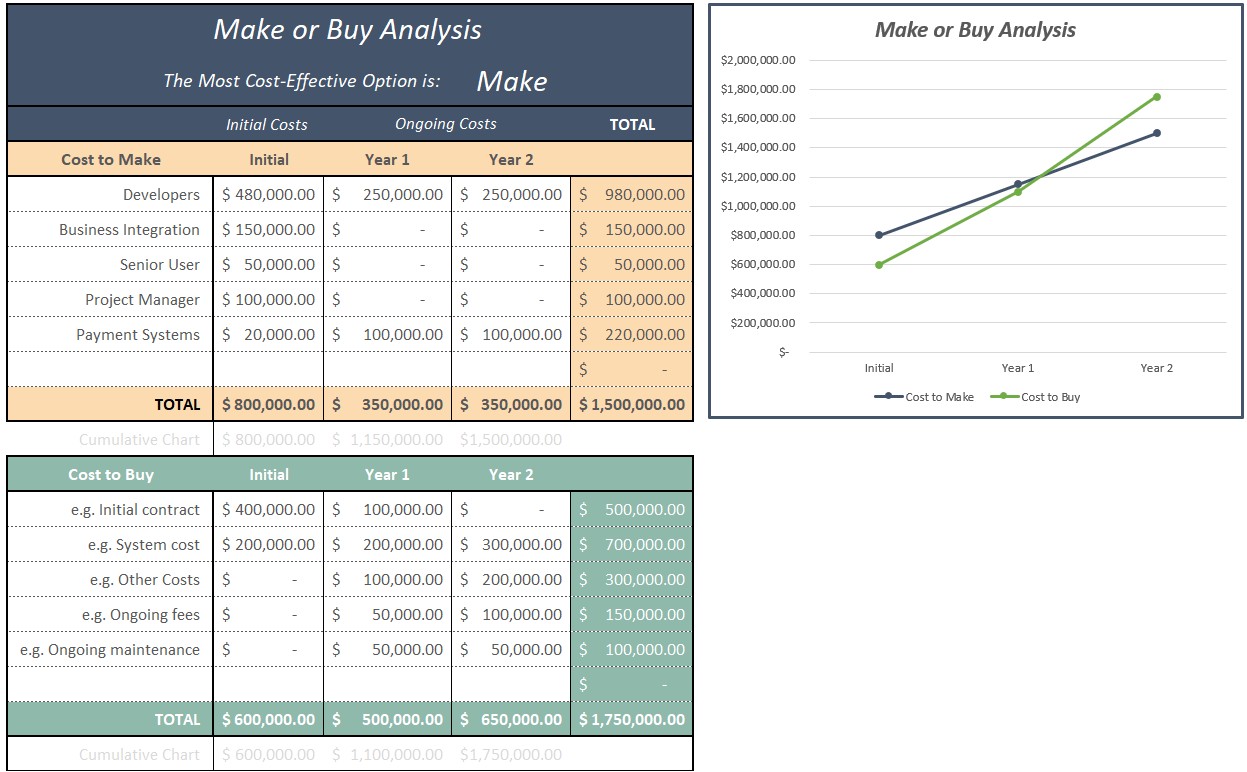Click the Initial contract initial cost cell
Image resolution: width=1247 pixels, height=772 pixels.
(x=268, y=510)
